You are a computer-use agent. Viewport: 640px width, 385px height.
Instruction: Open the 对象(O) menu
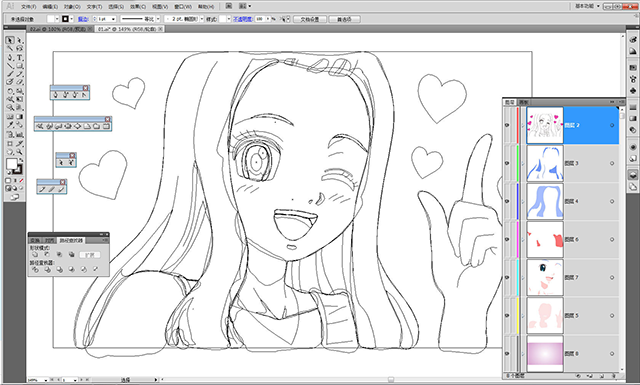tap(72, 7)
